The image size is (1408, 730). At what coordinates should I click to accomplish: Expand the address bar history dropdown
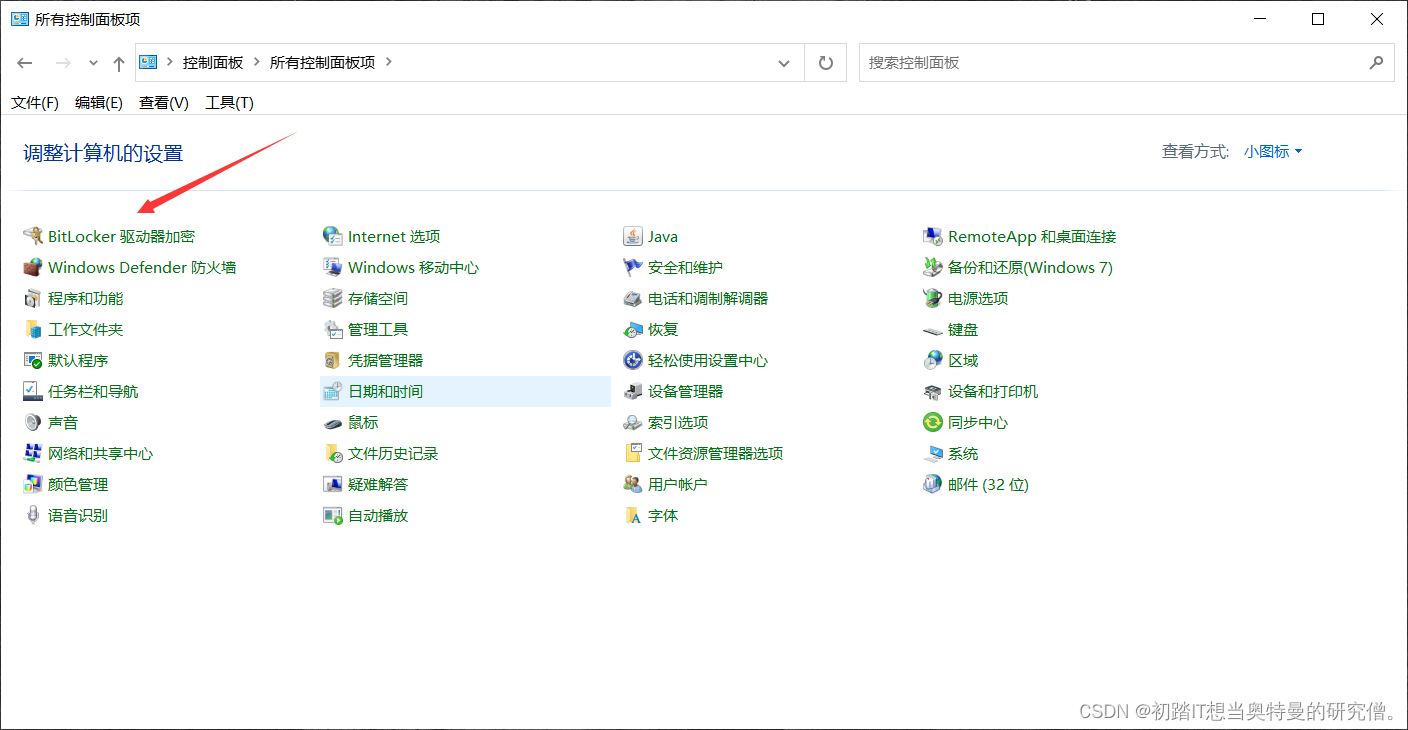[x=784, y=63]
